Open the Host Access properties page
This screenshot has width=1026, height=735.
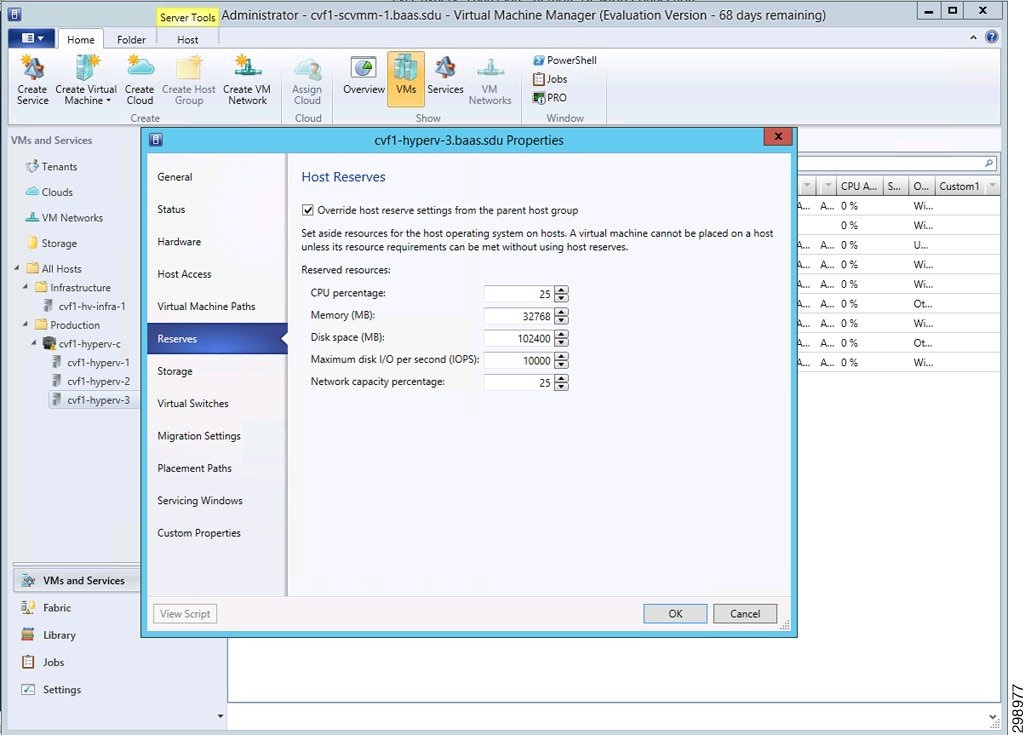[217, 274]
